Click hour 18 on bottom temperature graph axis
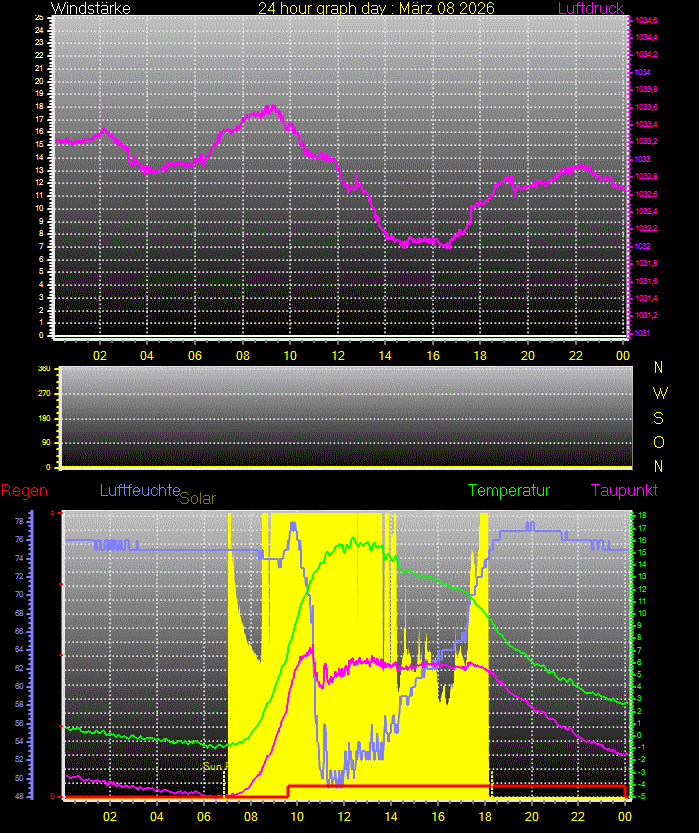 485,816
